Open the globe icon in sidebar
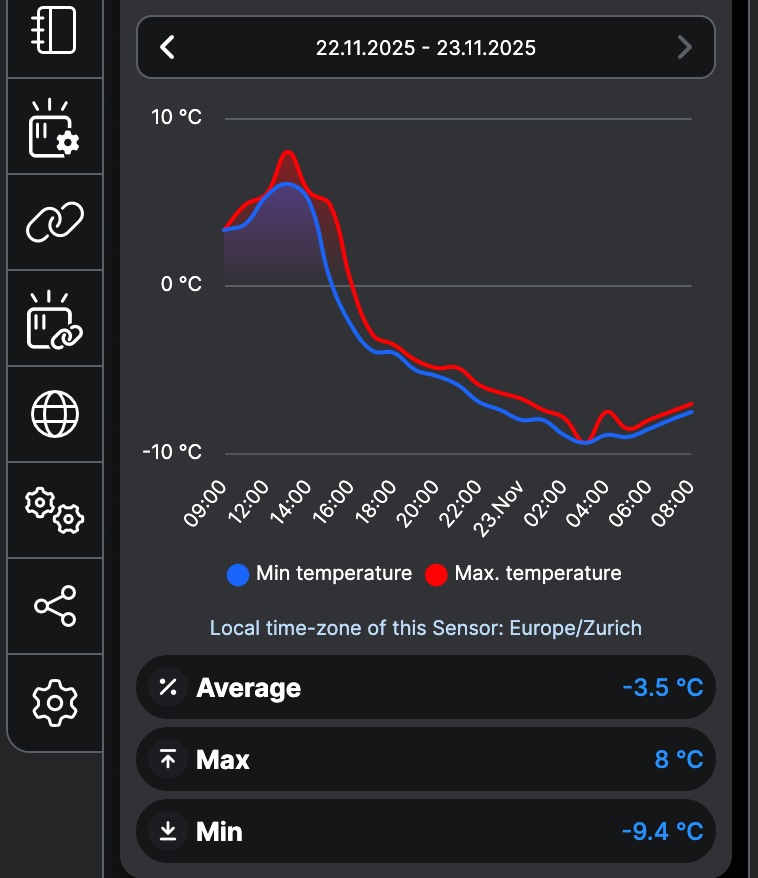The height and width of the screenshot is (878, 758). coord(55,414)
